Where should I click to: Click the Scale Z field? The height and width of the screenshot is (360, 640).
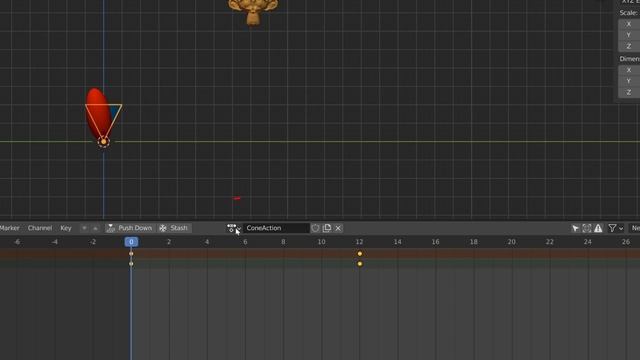[629, 46]
